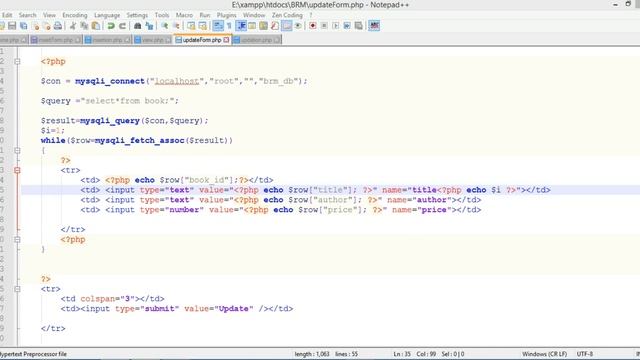The height and width of the screenshot is (360, 640).
Task: Play back the recorded macro icon
Action: click(336, 26)
